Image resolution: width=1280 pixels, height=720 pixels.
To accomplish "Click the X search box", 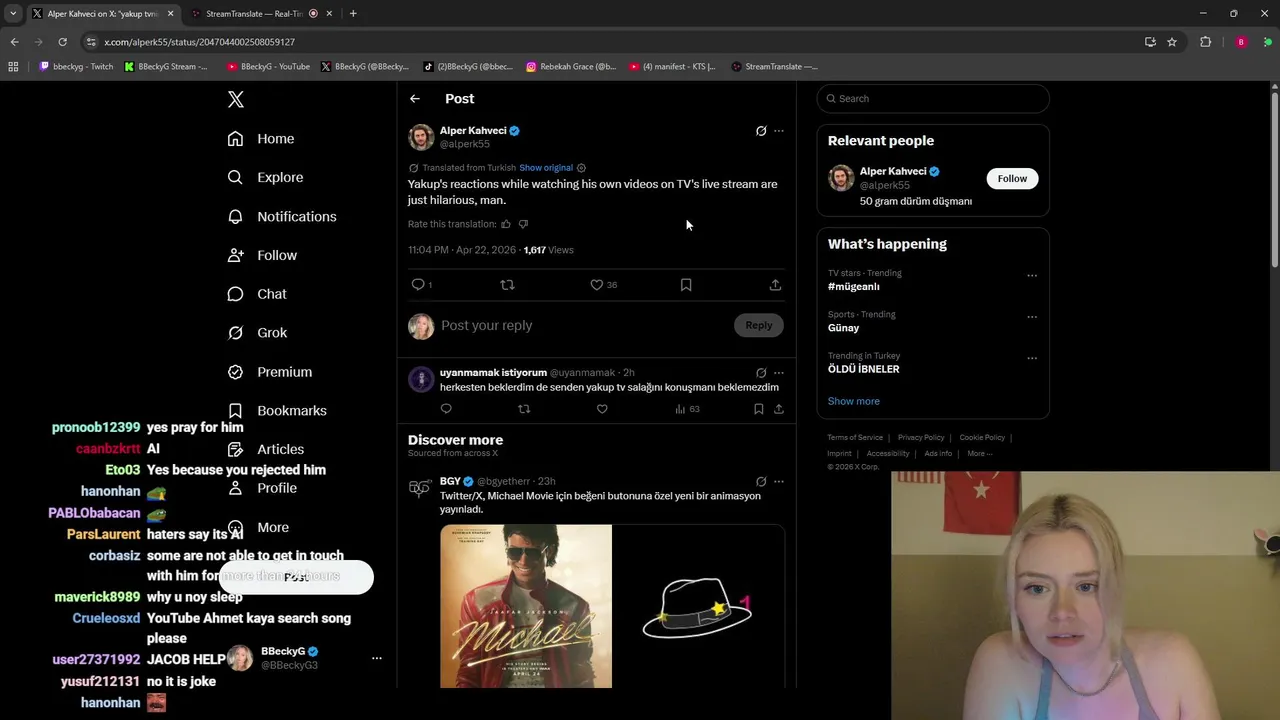I will coord(933,99).
